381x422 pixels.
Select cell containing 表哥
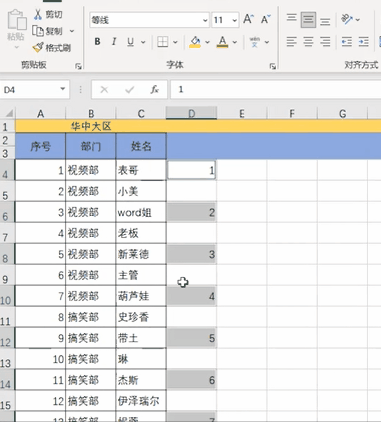(x=141, y=170)
